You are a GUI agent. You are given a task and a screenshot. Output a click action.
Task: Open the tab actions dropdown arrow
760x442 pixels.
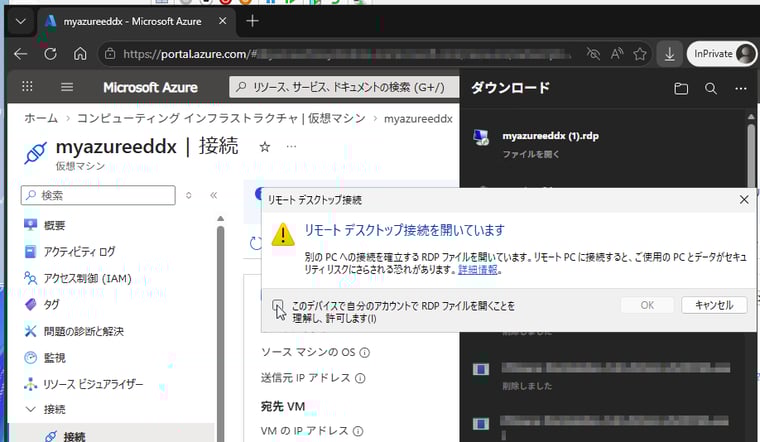click(x=20, y=21)
